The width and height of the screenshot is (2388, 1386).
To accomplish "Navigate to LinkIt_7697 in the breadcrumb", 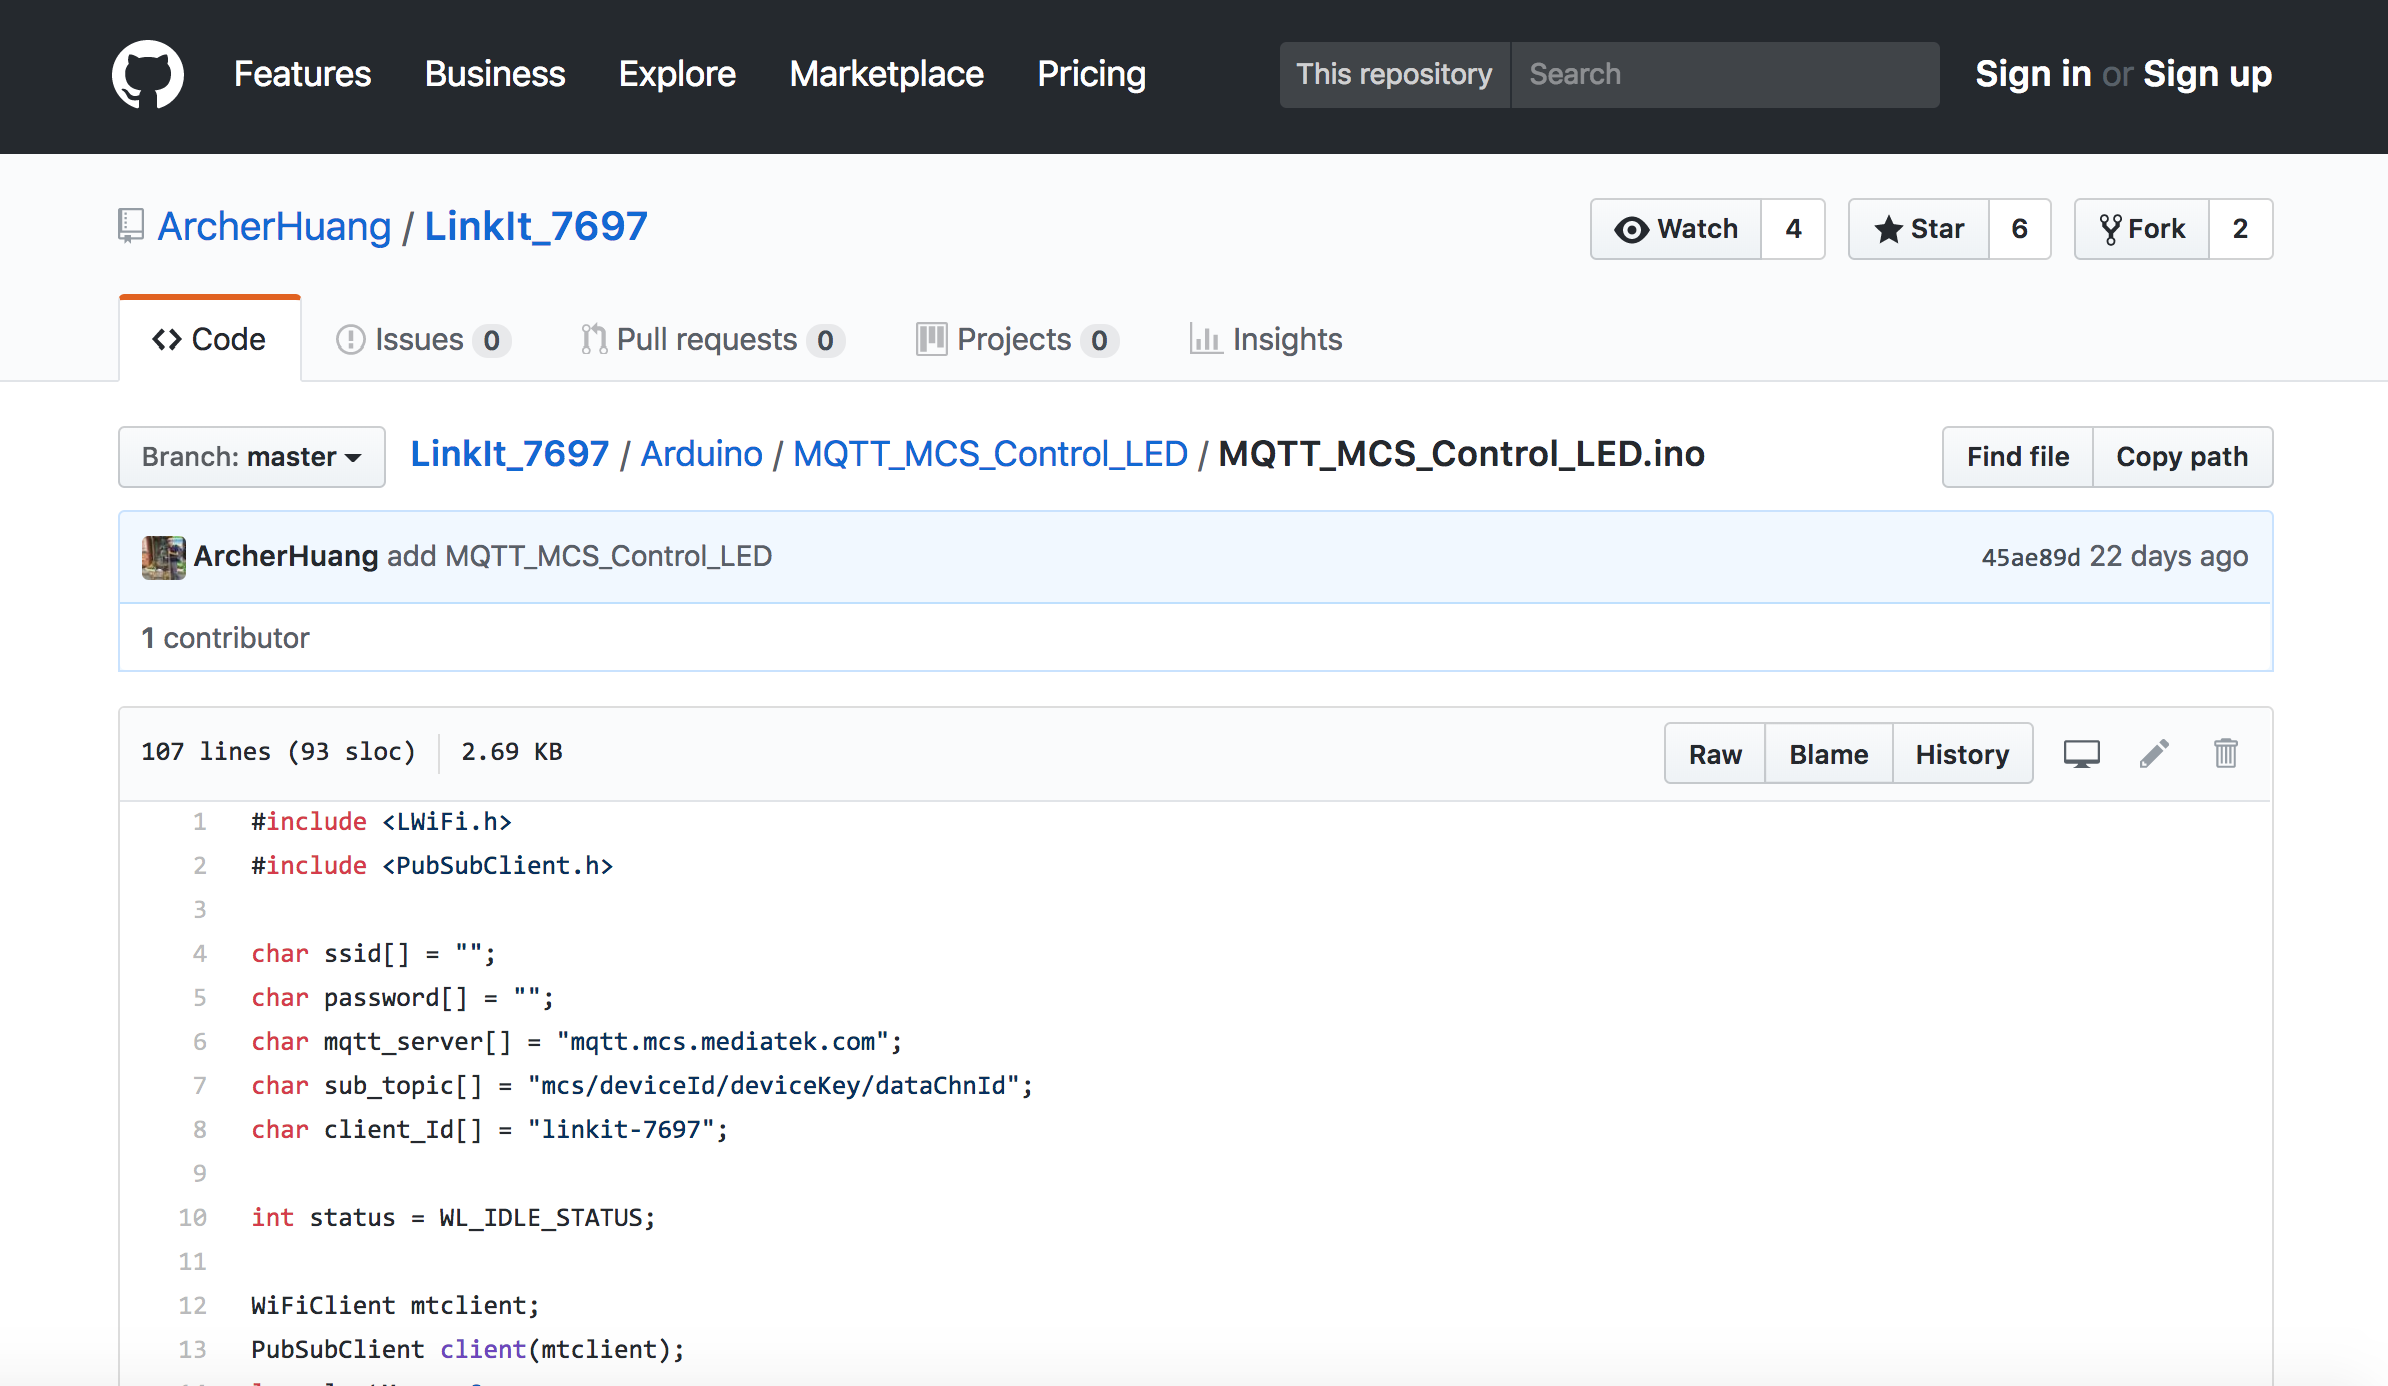I will tap(510, 455).
